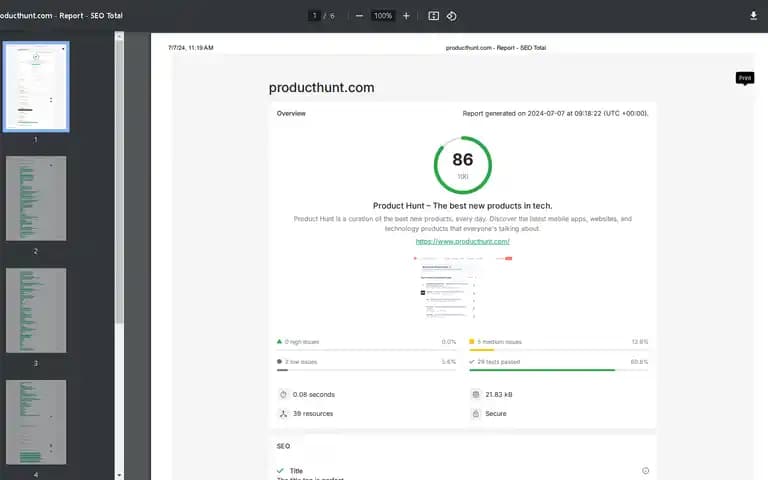Click the green high issues triangle icon
This screenshot has height=480, width=768.
coord(279,341)
